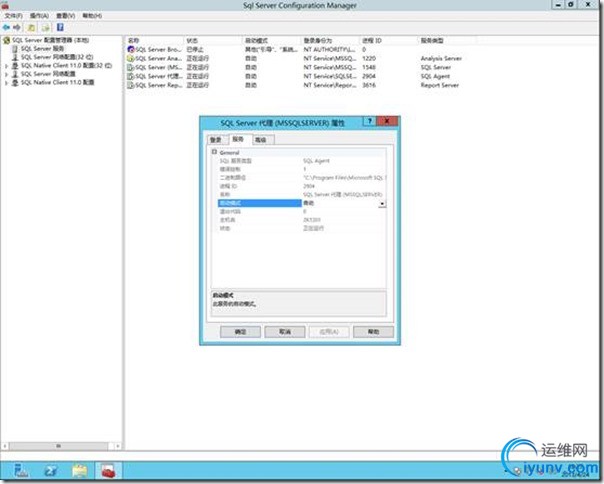604x484 pixels.
Task: Click the tree pane scrollbar left arrow
Action: tap(5, 446)
